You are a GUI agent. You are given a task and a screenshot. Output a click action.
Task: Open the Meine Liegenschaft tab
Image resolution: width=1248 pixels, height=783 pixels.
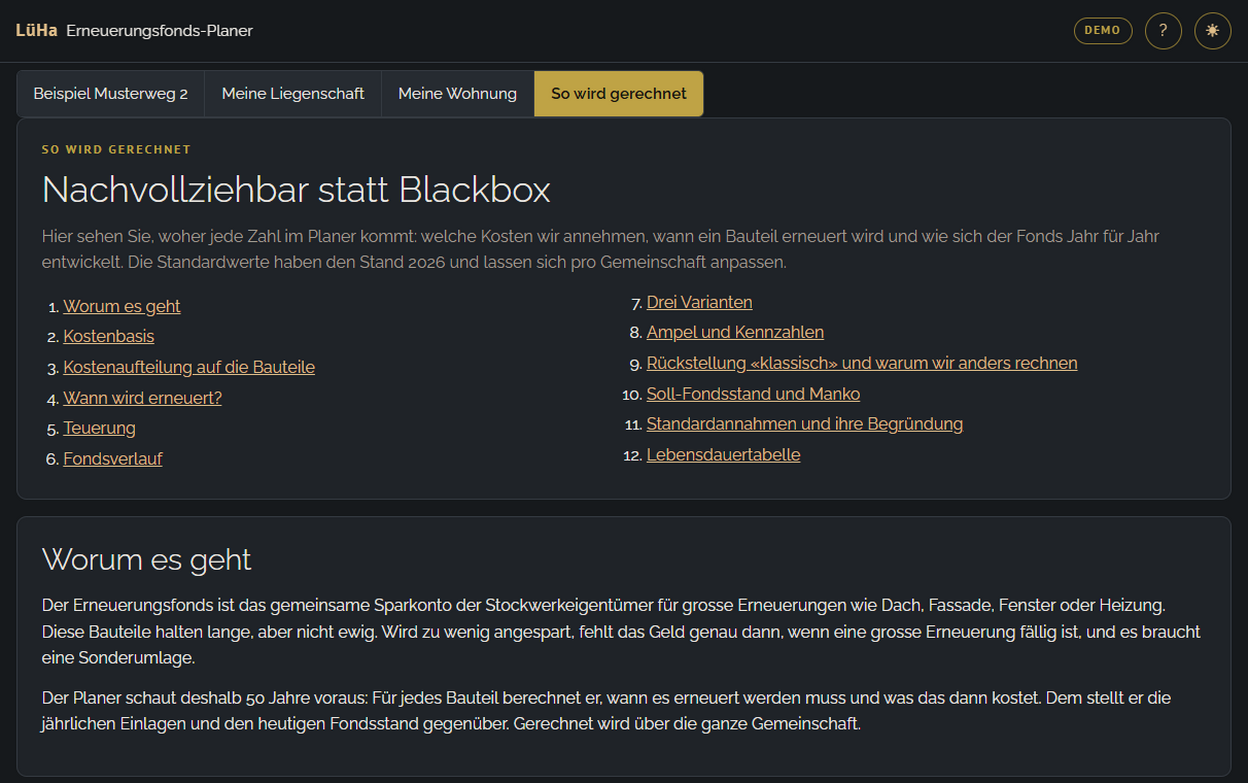click(293, 94)
